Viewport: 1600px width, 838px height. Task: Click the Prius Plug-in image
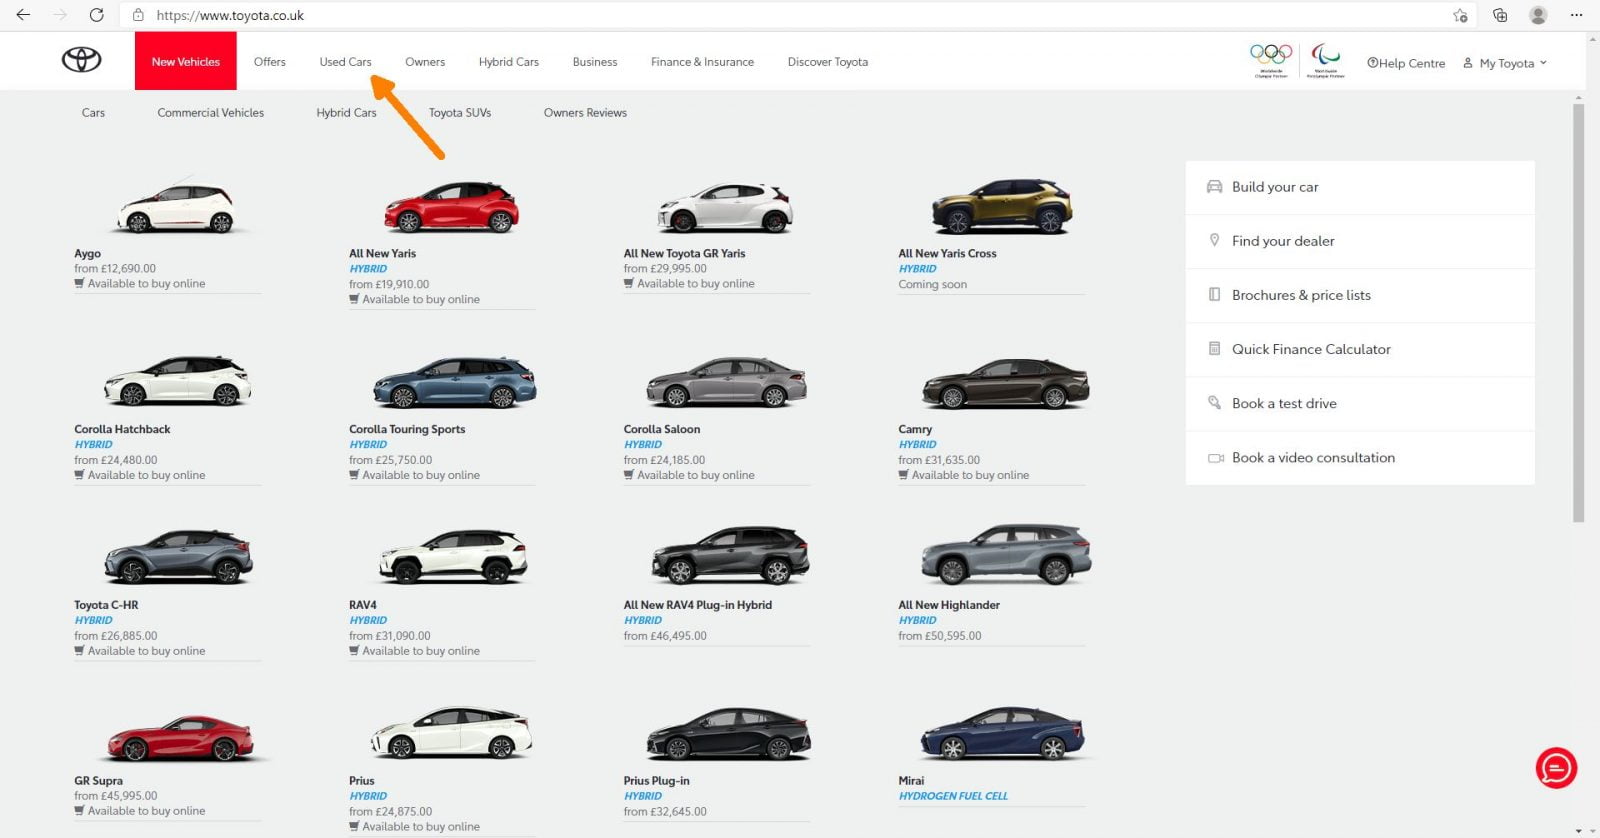tap(728, 733)
